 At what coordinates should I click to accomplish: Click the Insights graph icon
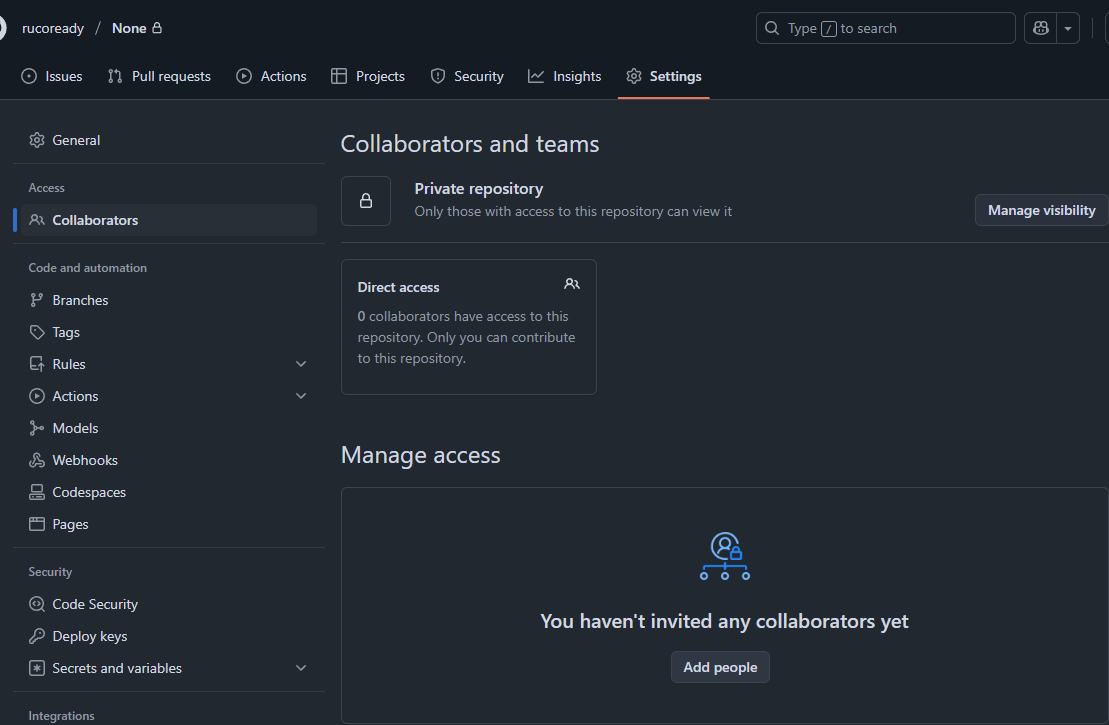click(536, 76)
